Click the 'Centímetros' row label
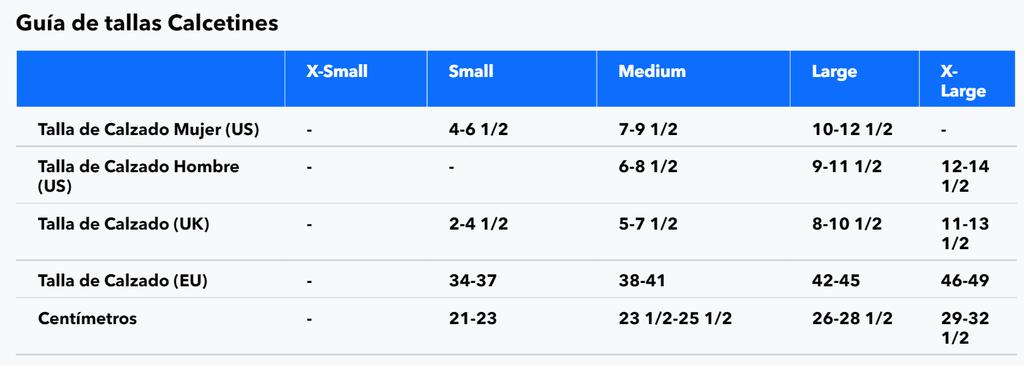This screenshot has height=366, width=1024. click(88, 318)
